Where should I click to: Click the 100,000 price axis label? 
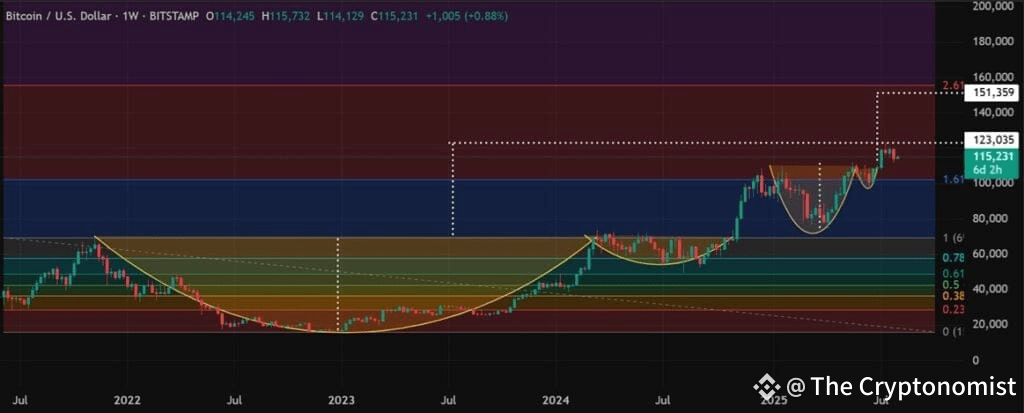(x=995, y=182)
